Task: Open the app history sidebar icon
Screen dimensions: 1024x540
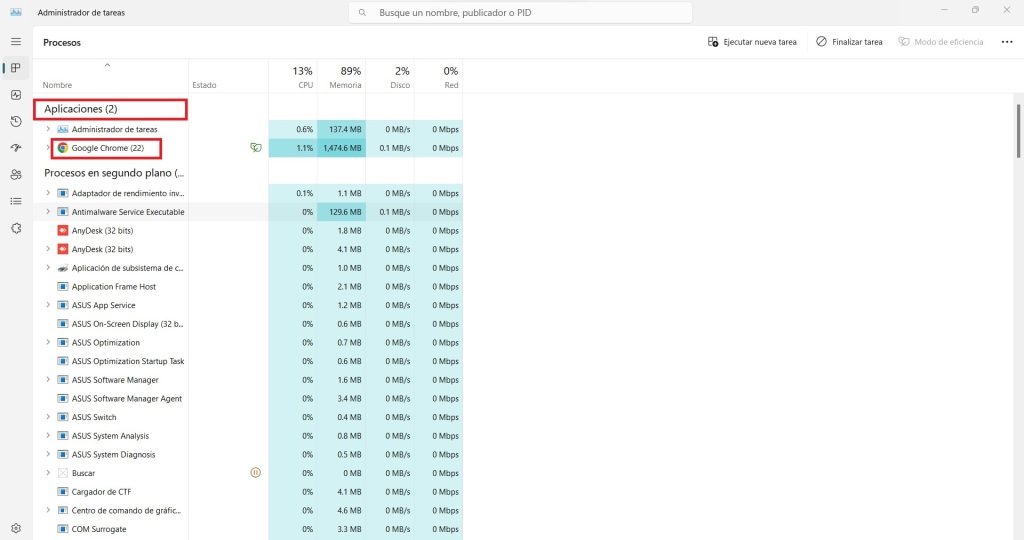Action: coord(16,121)
